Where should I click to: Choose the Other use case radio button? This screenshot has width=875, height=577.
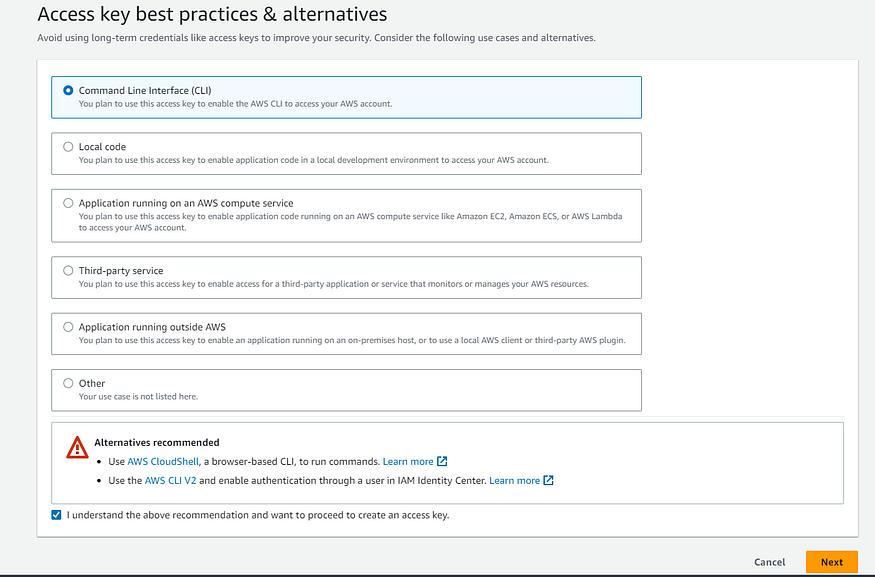[68, 383]
